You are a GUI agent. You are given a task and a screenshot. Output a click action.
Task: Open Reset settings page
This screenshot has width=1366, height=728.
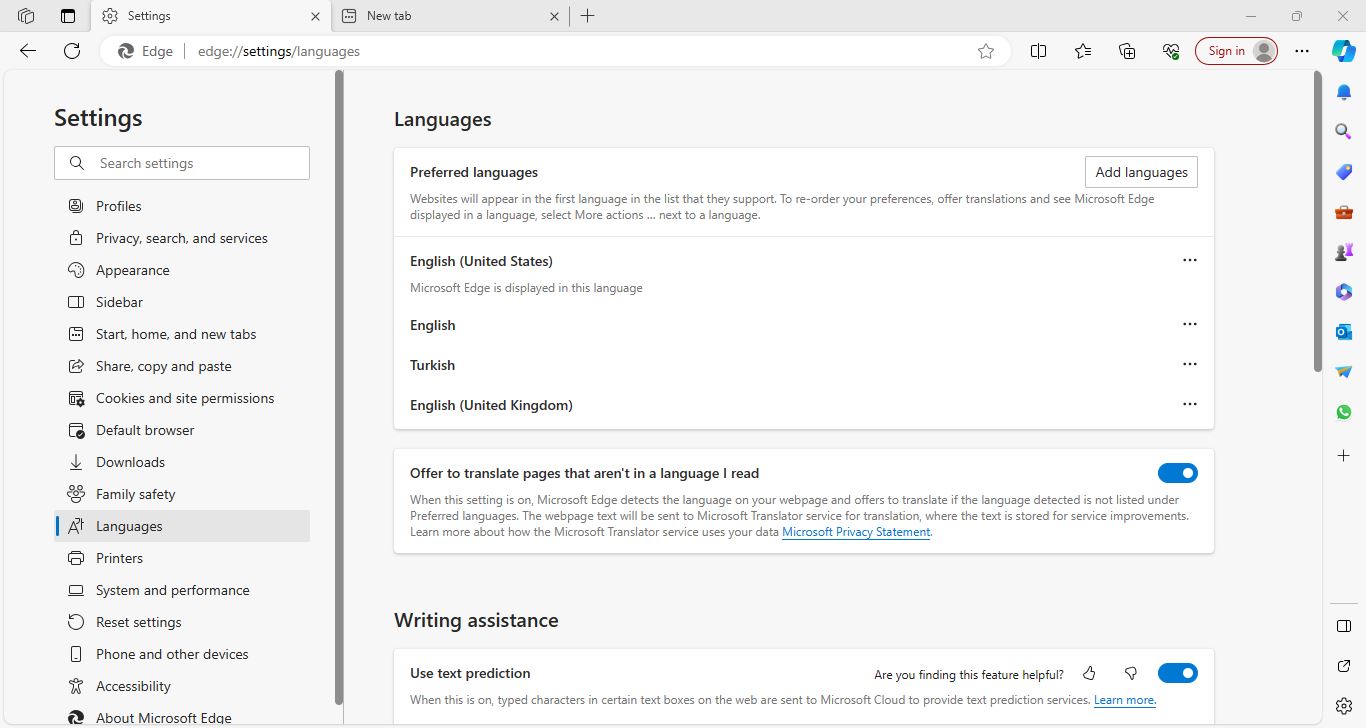pyautogui.click(x=182, y=622)
